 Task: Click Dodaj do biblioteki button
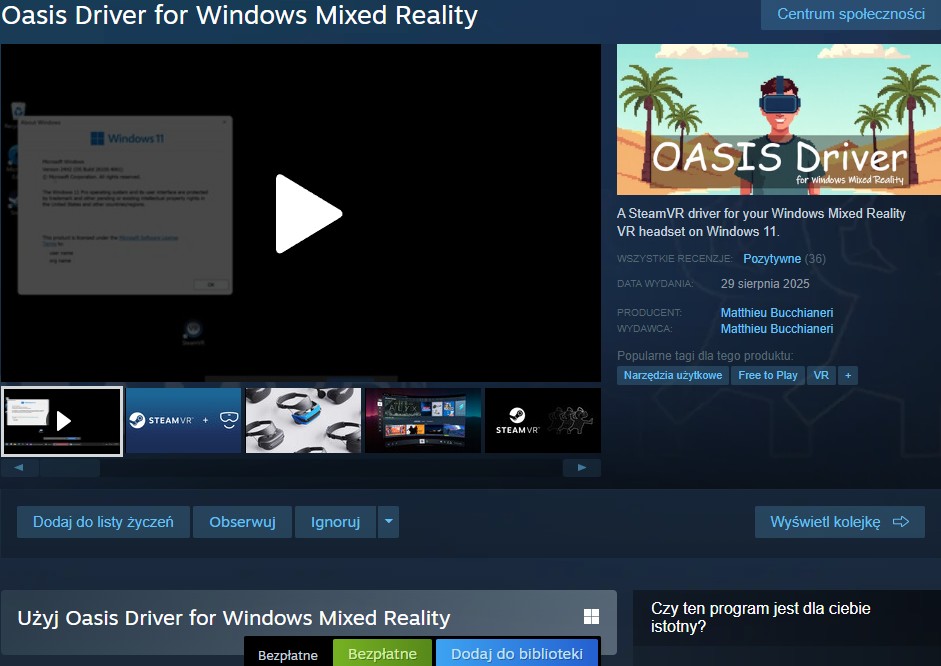[516, 654]
